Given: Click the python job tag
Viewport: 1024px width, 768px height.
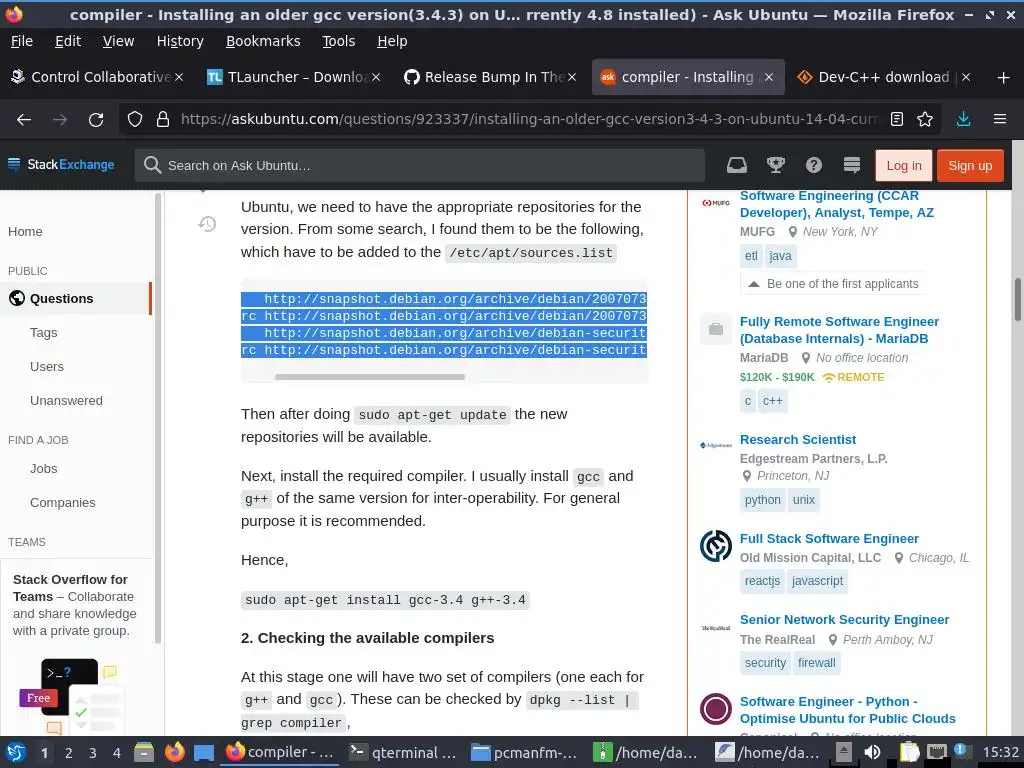Looking at the screenshot, I should [x=762, y=500].
